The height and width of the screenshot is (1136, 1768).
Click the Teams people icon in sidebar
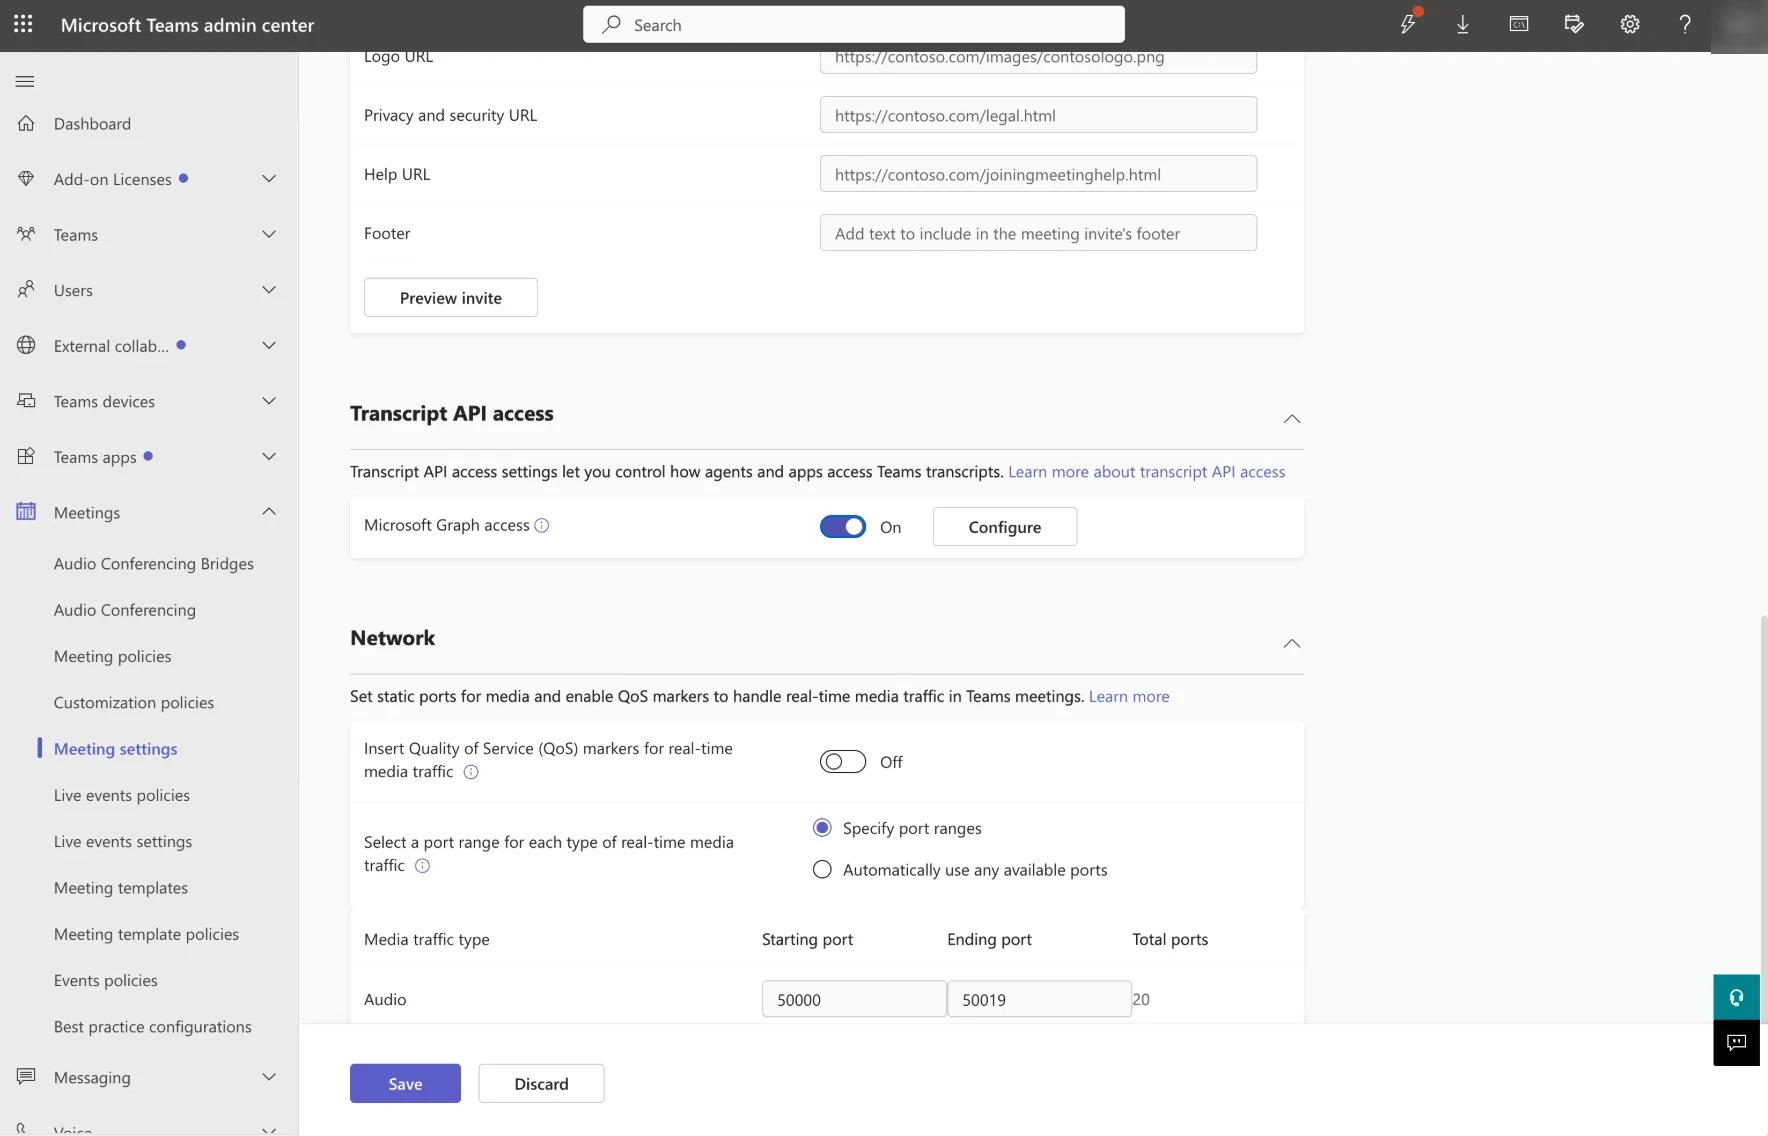coord(26,234)
